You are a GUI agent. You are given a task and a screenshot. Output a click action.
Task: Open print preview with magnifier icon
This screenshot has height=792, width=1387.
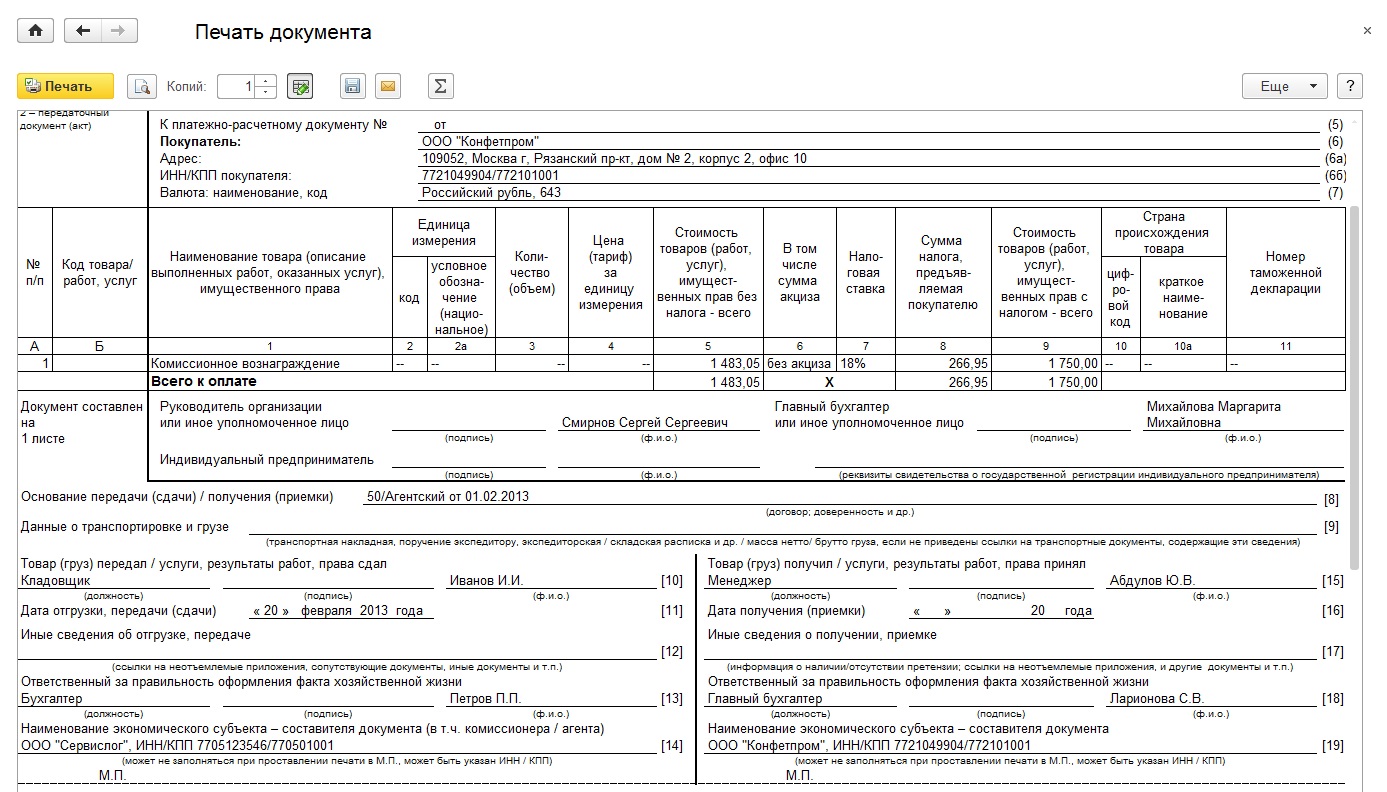click(143, 87)
